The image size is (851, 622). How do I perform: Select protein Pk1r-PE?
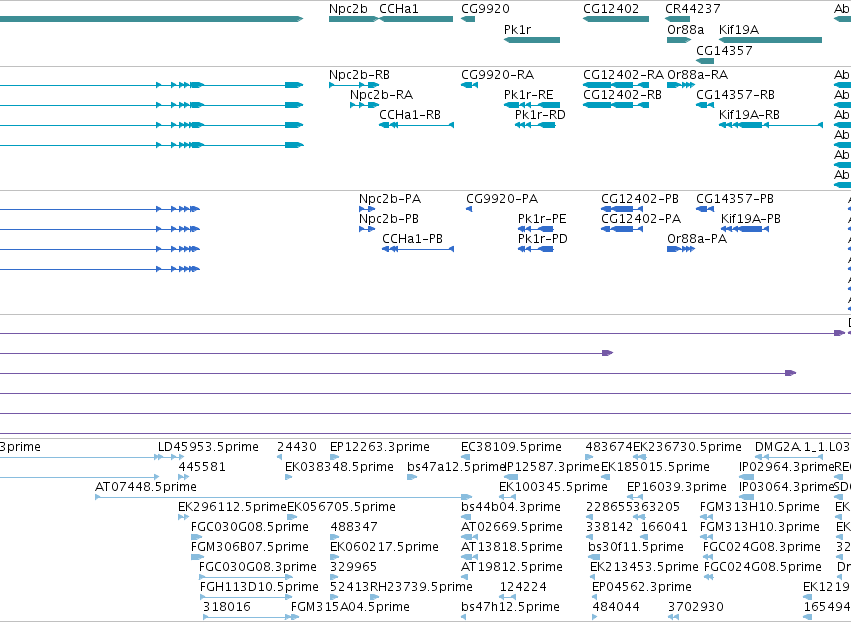(542, 219)
